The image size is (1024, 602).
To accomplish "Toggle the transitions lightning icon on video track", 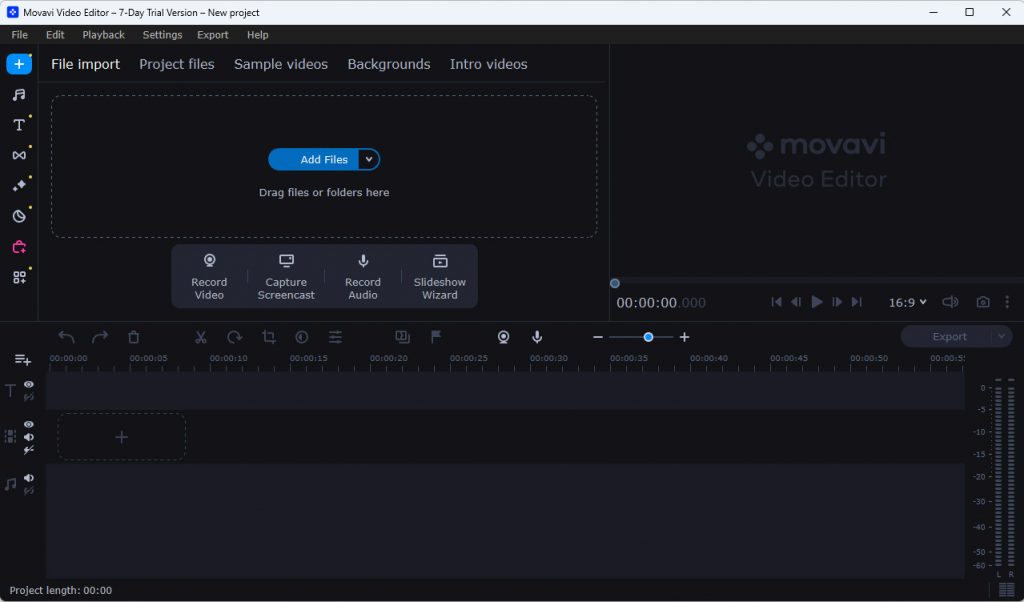I will (x=29, y=451).
